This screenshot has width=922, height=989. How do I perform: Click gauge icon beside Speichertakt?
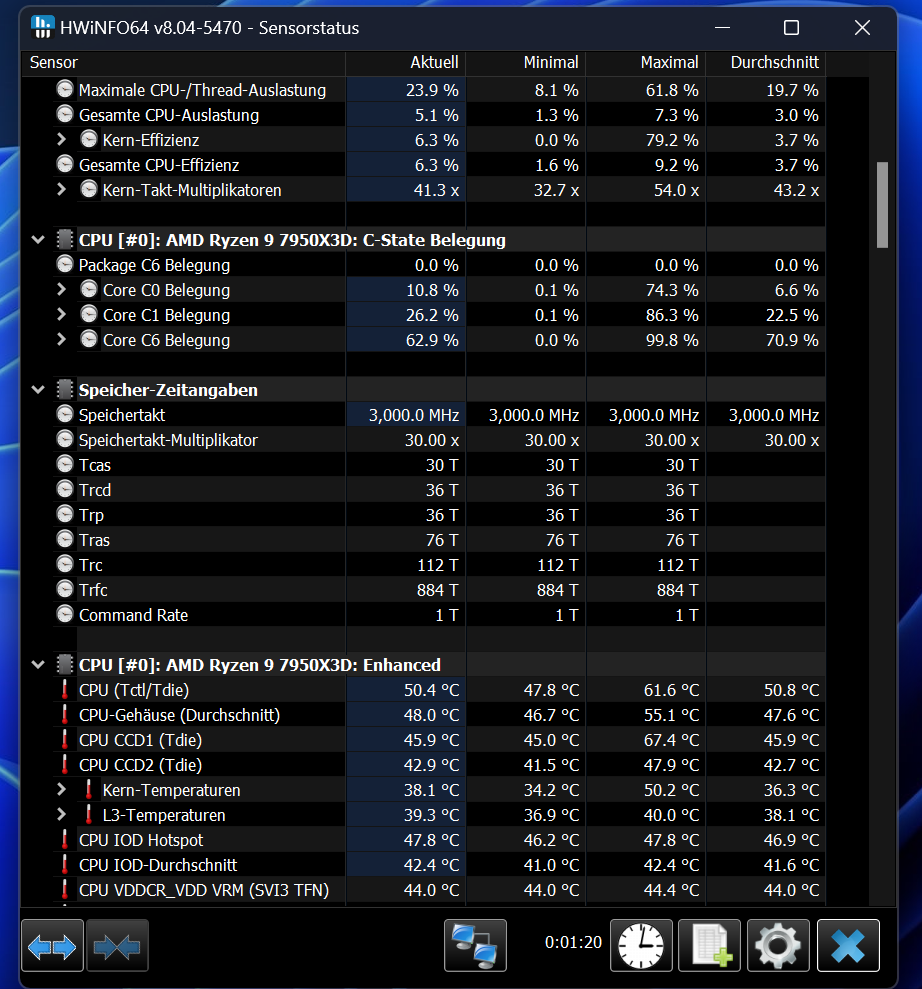[65, 414]
